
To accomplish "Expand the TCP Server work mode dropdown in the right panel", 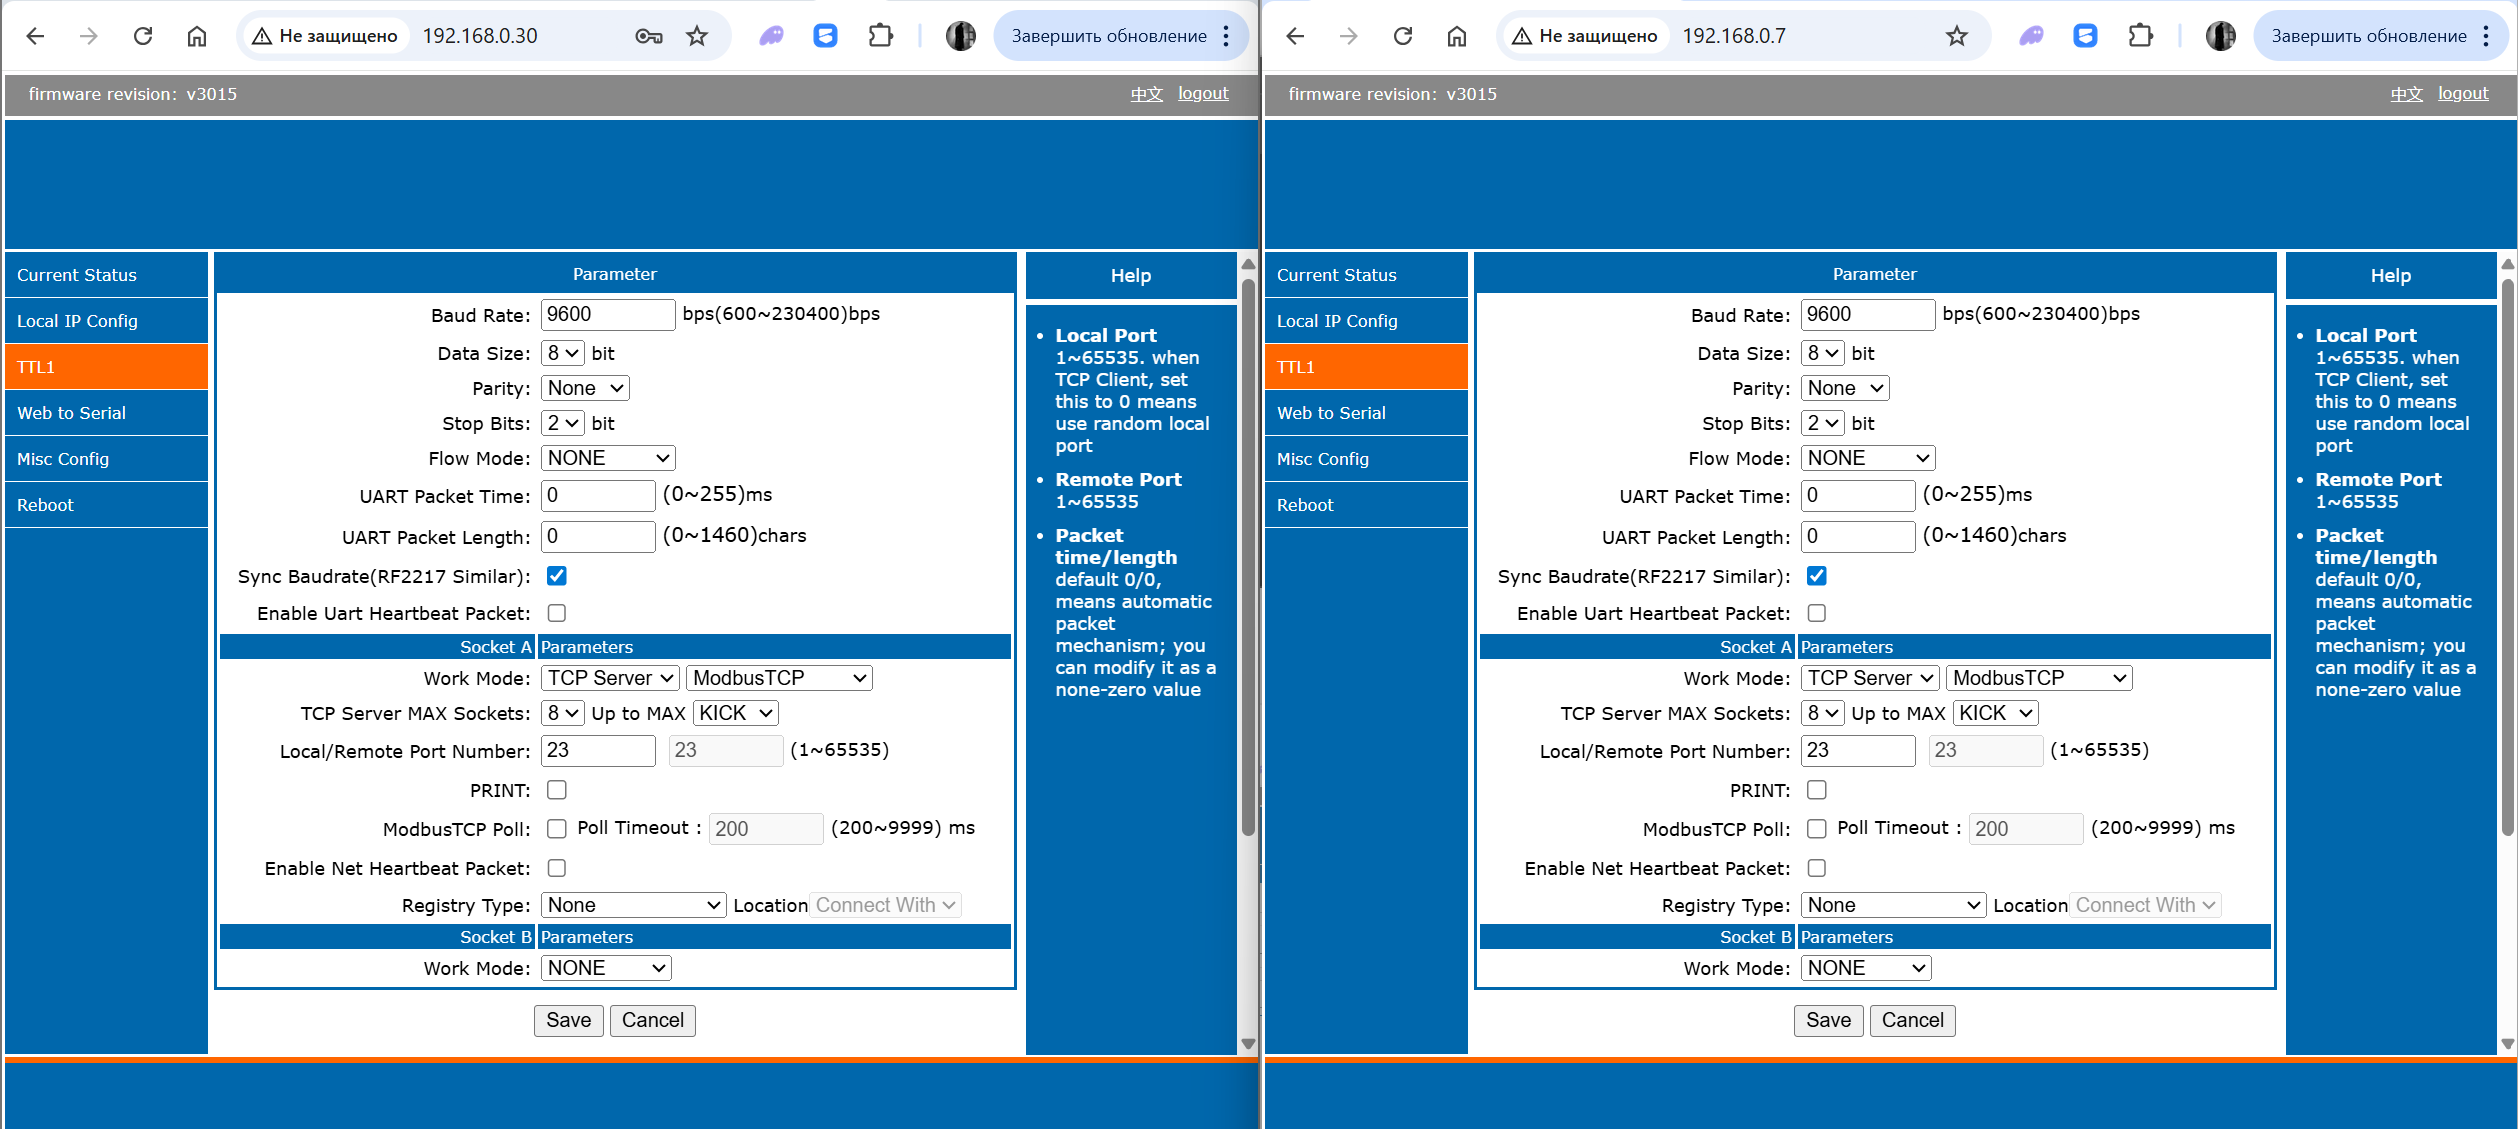I will [1869, 678].
